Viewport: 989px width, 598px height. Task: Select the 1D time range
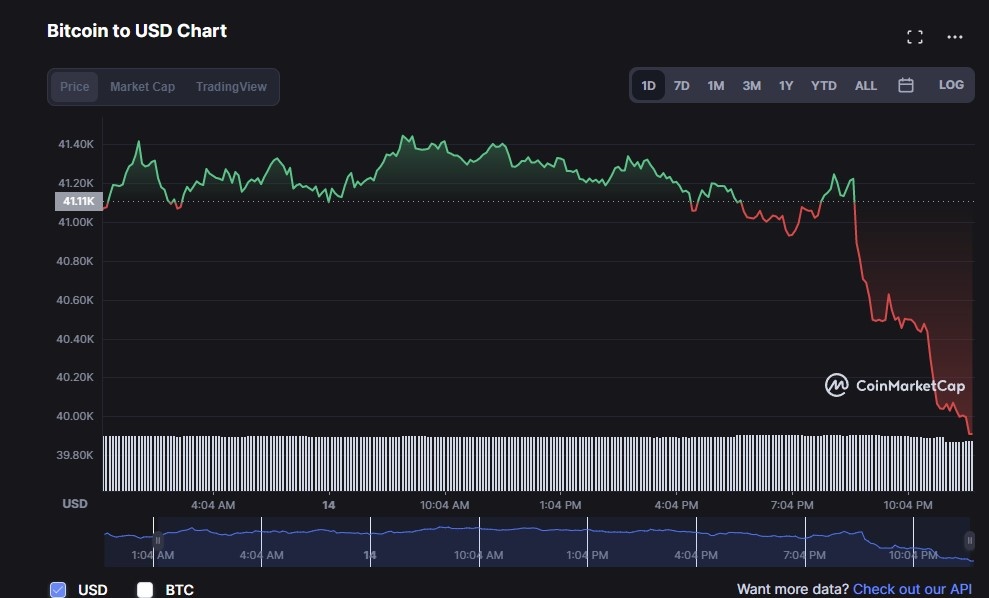tap(648, 86)
